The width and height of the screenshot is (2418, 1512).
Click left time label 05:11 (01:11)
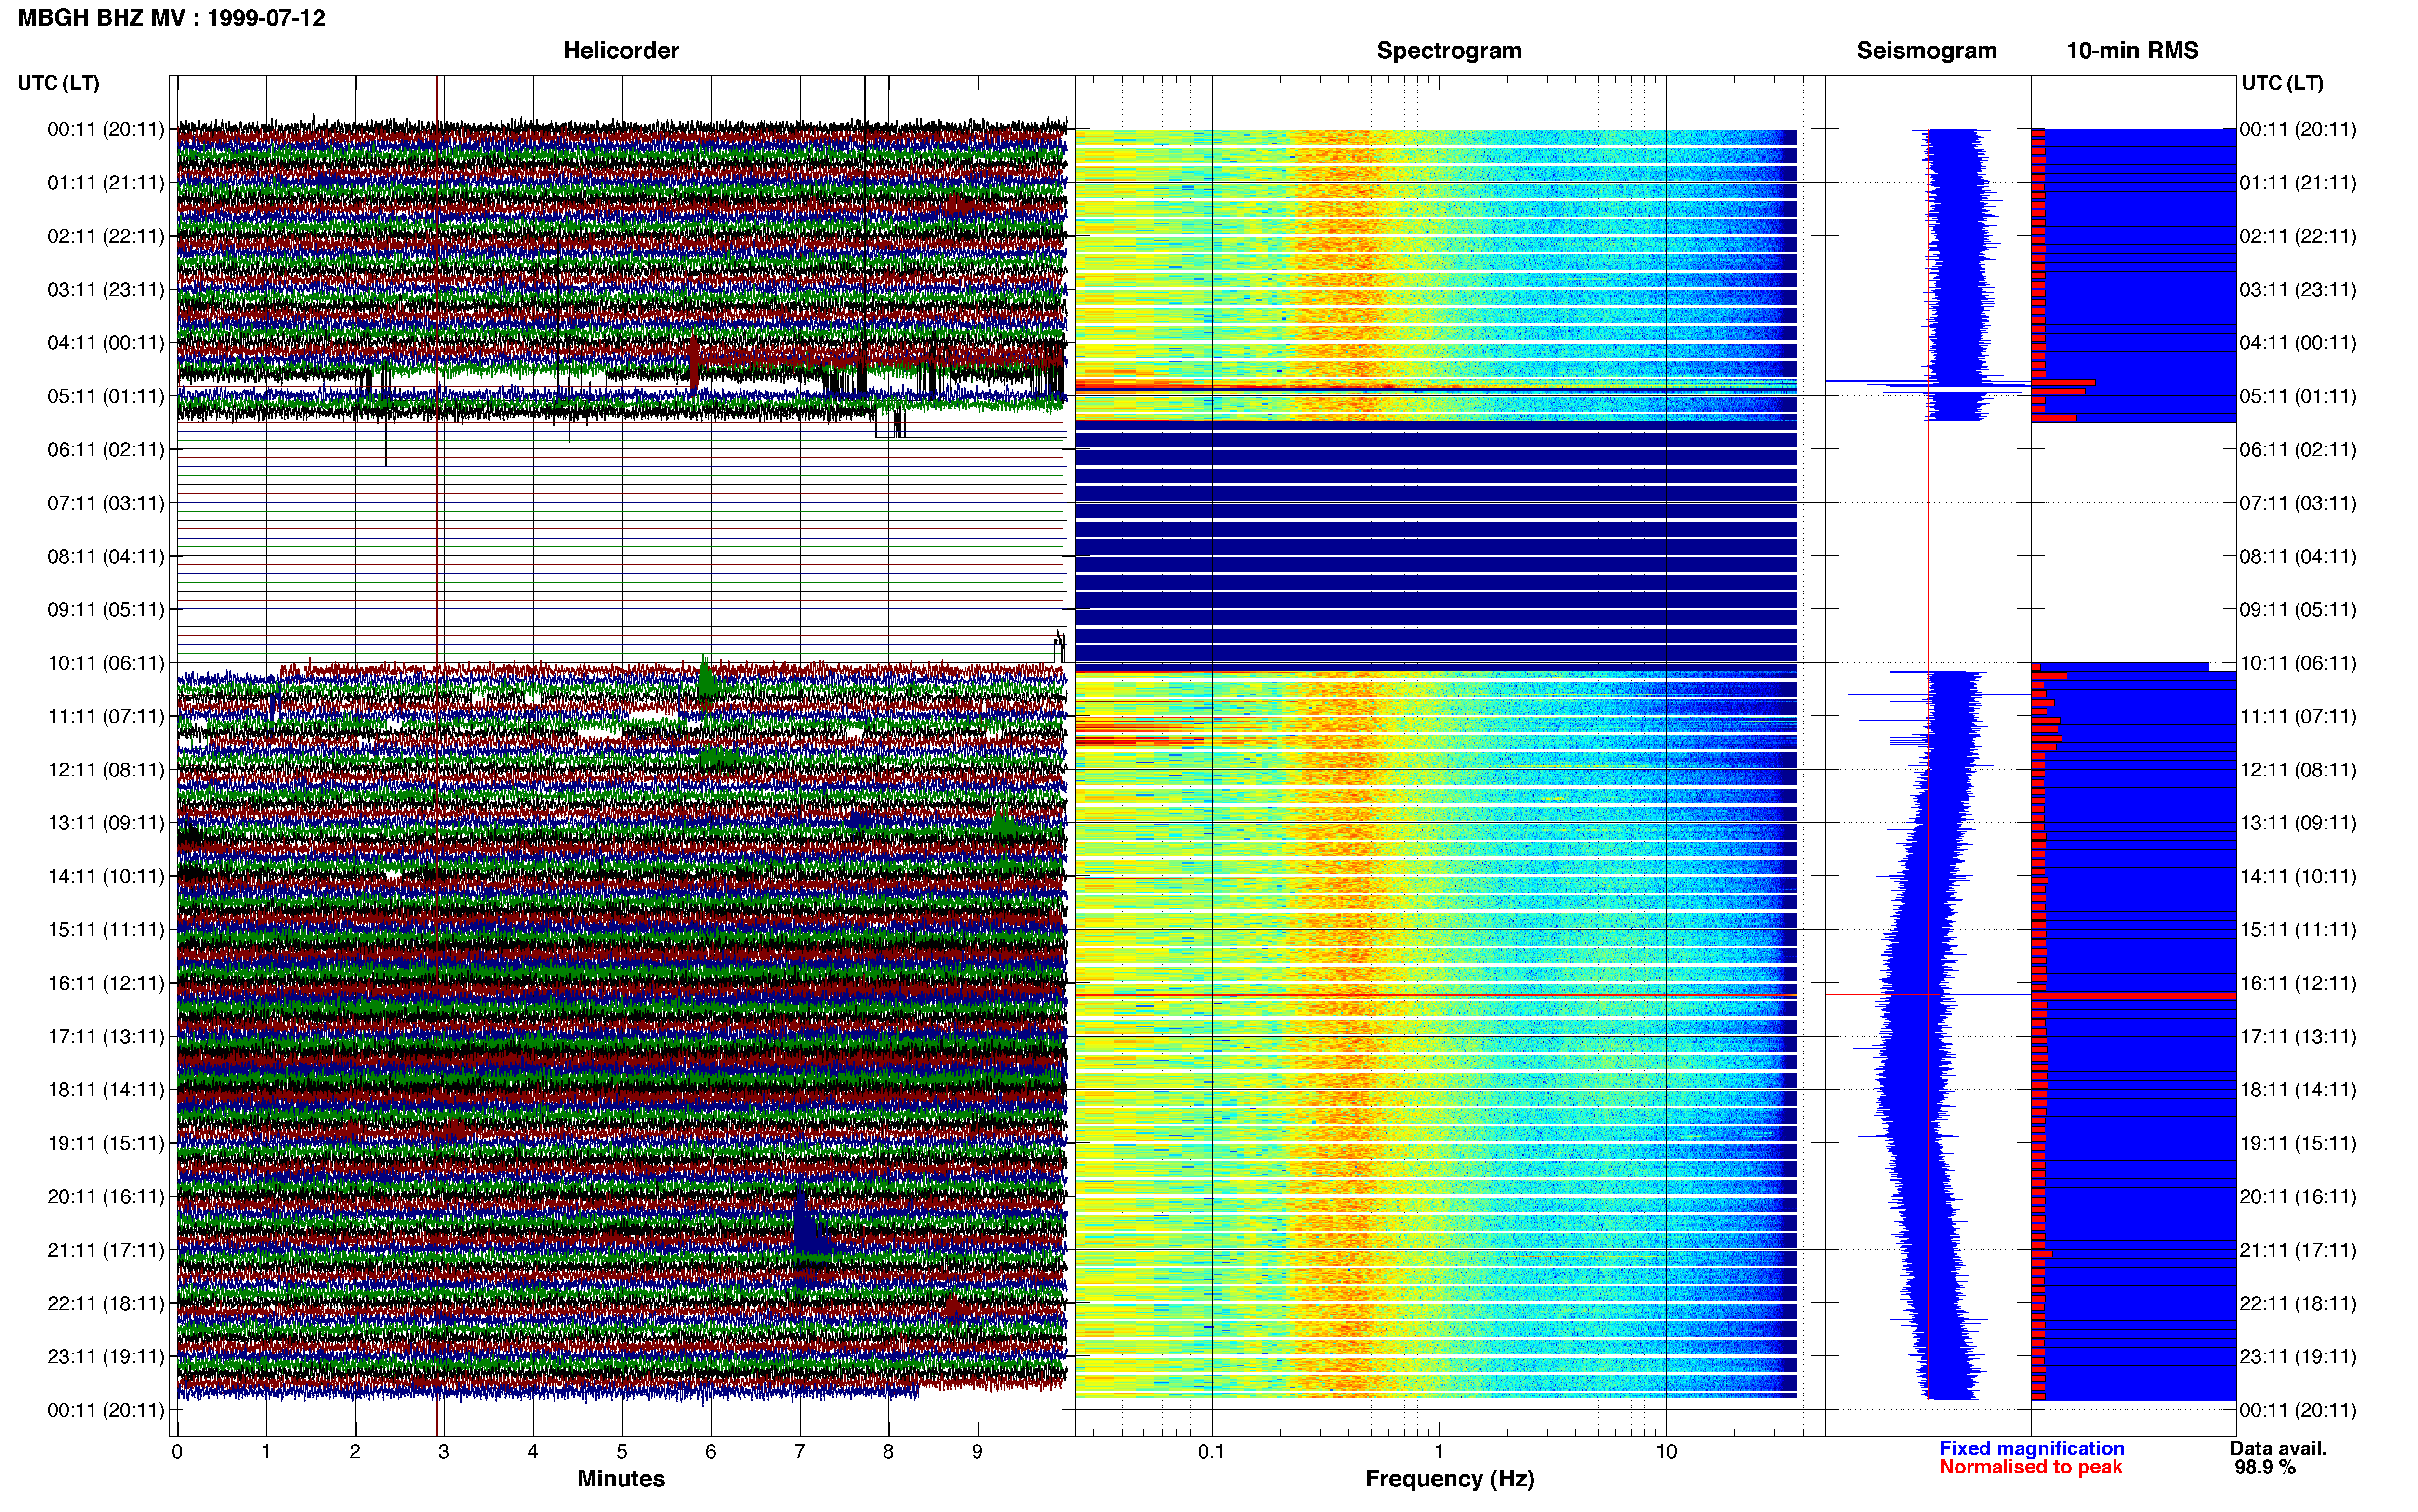tap(106, 396)
